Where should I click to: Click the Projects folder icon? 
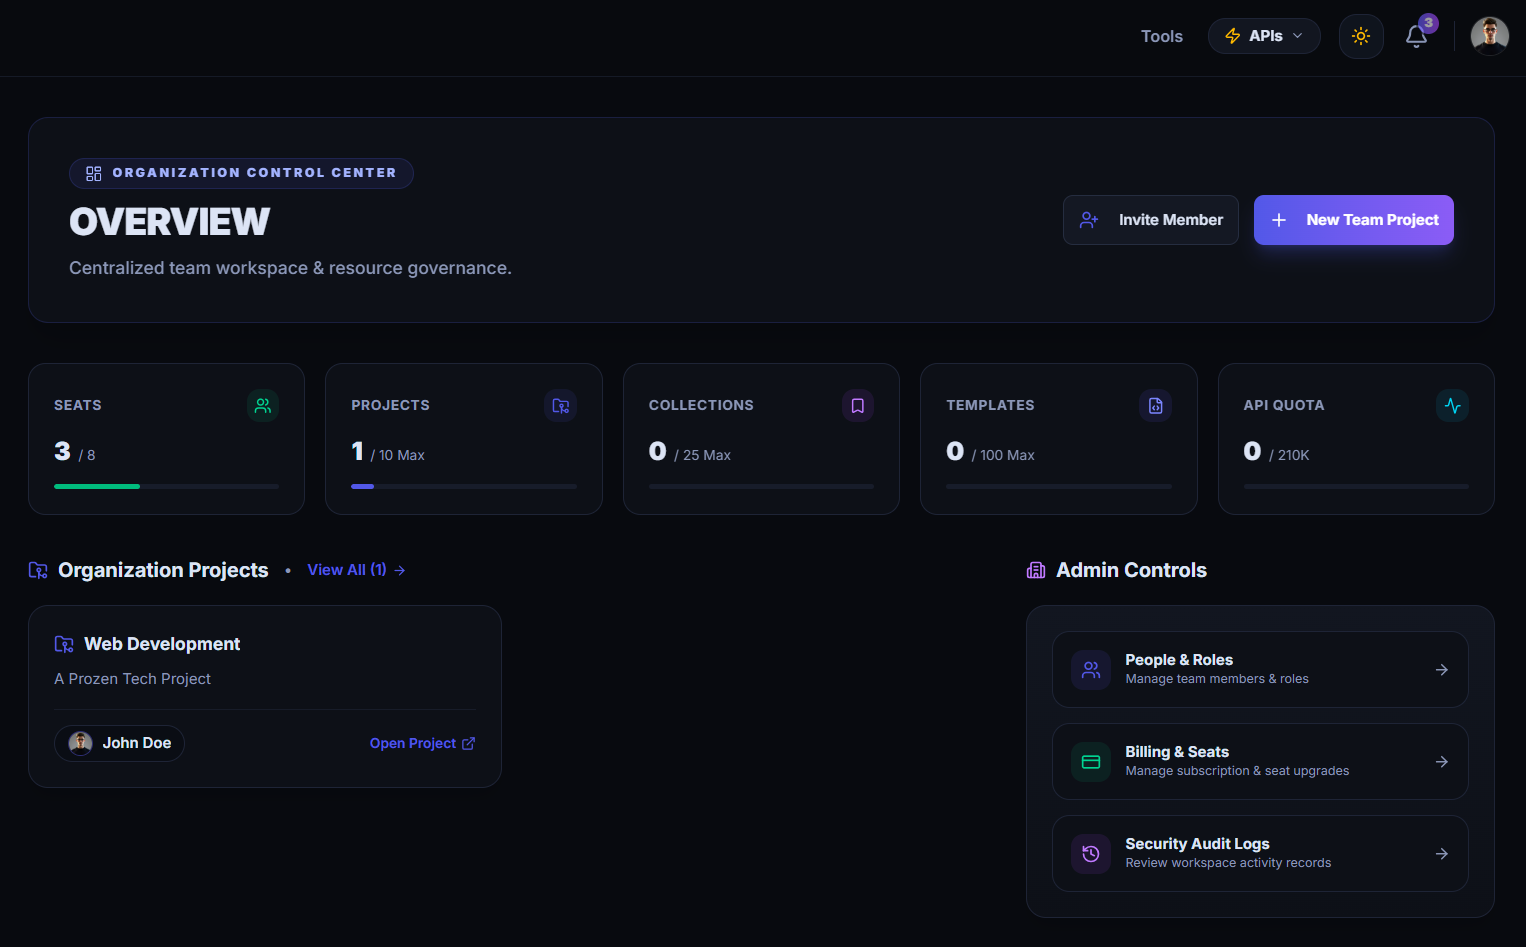coord(561,406)
